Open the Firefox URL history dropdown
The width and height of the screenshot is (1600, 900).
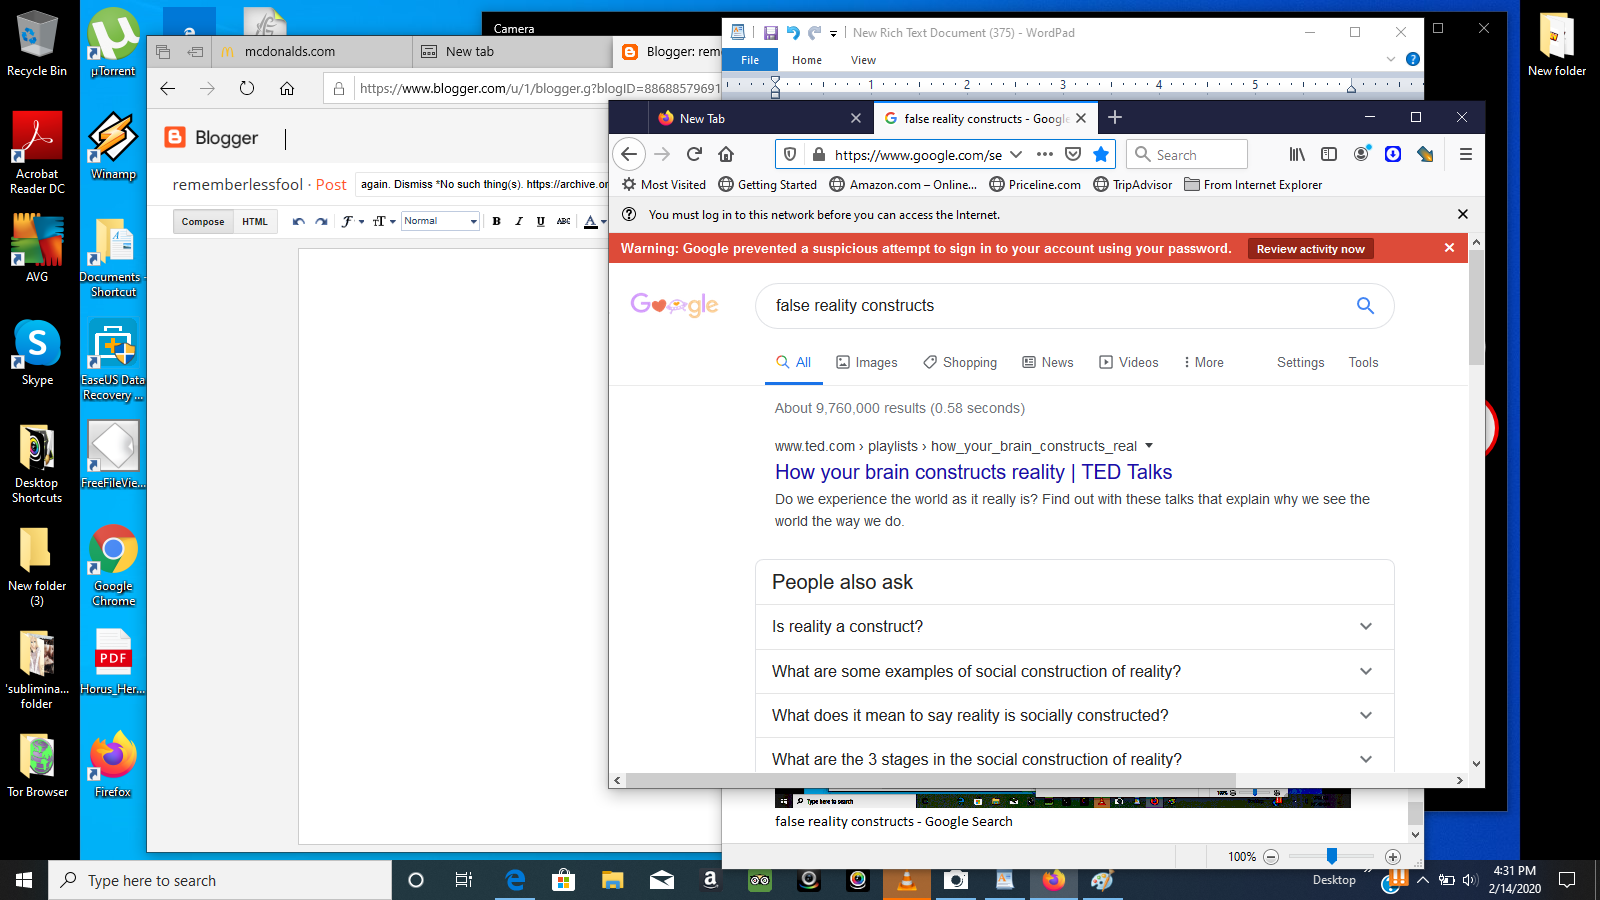(1016, 154)
